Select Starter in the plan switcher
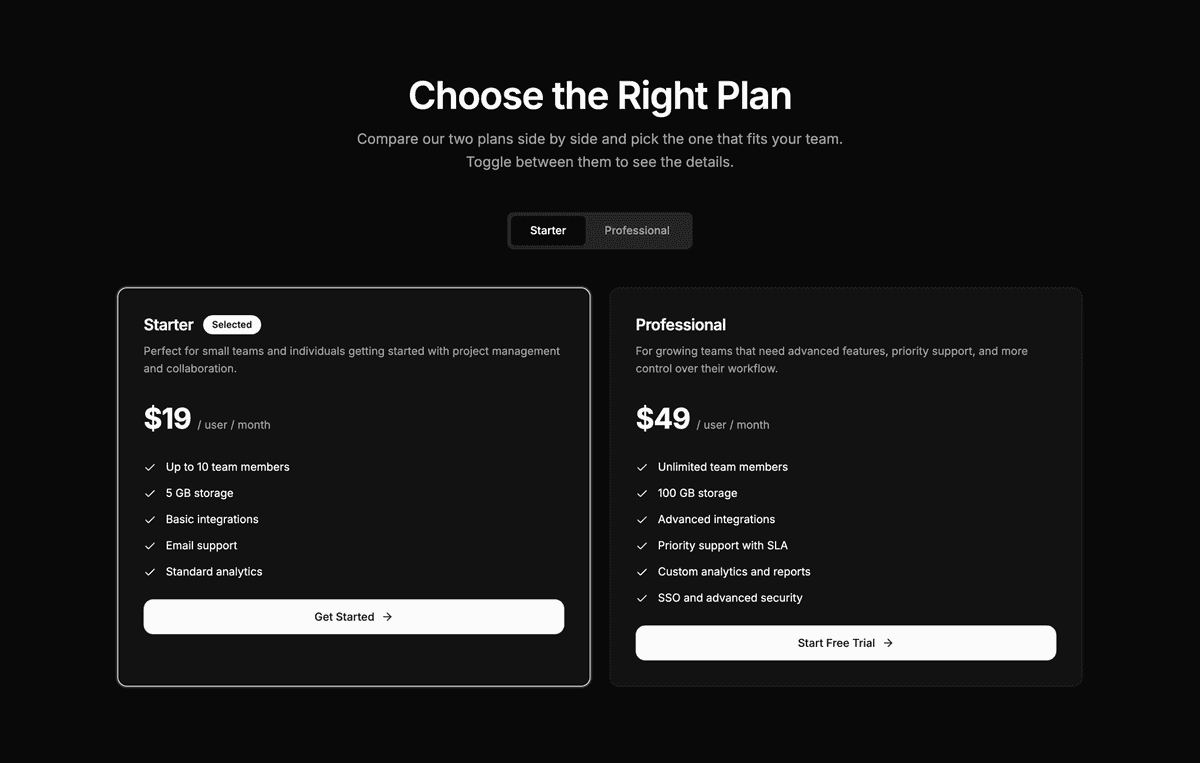1200x763 pixels. 548,230
